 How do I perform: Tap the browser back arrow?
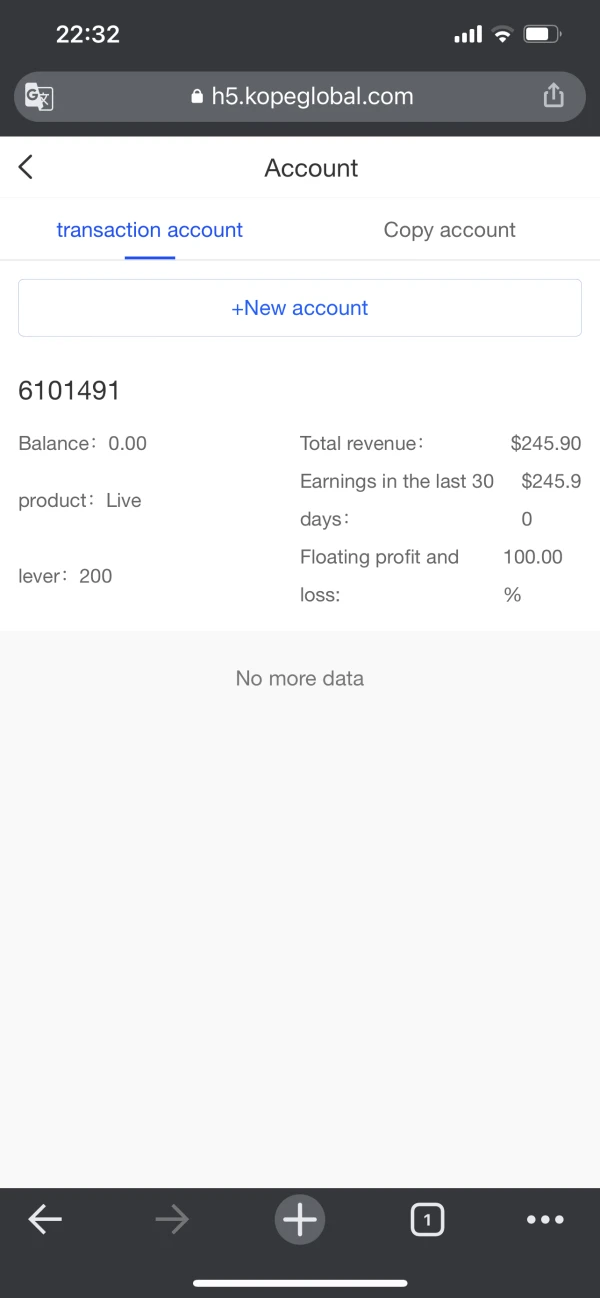pyautogui.click(x=45, y=1219)
